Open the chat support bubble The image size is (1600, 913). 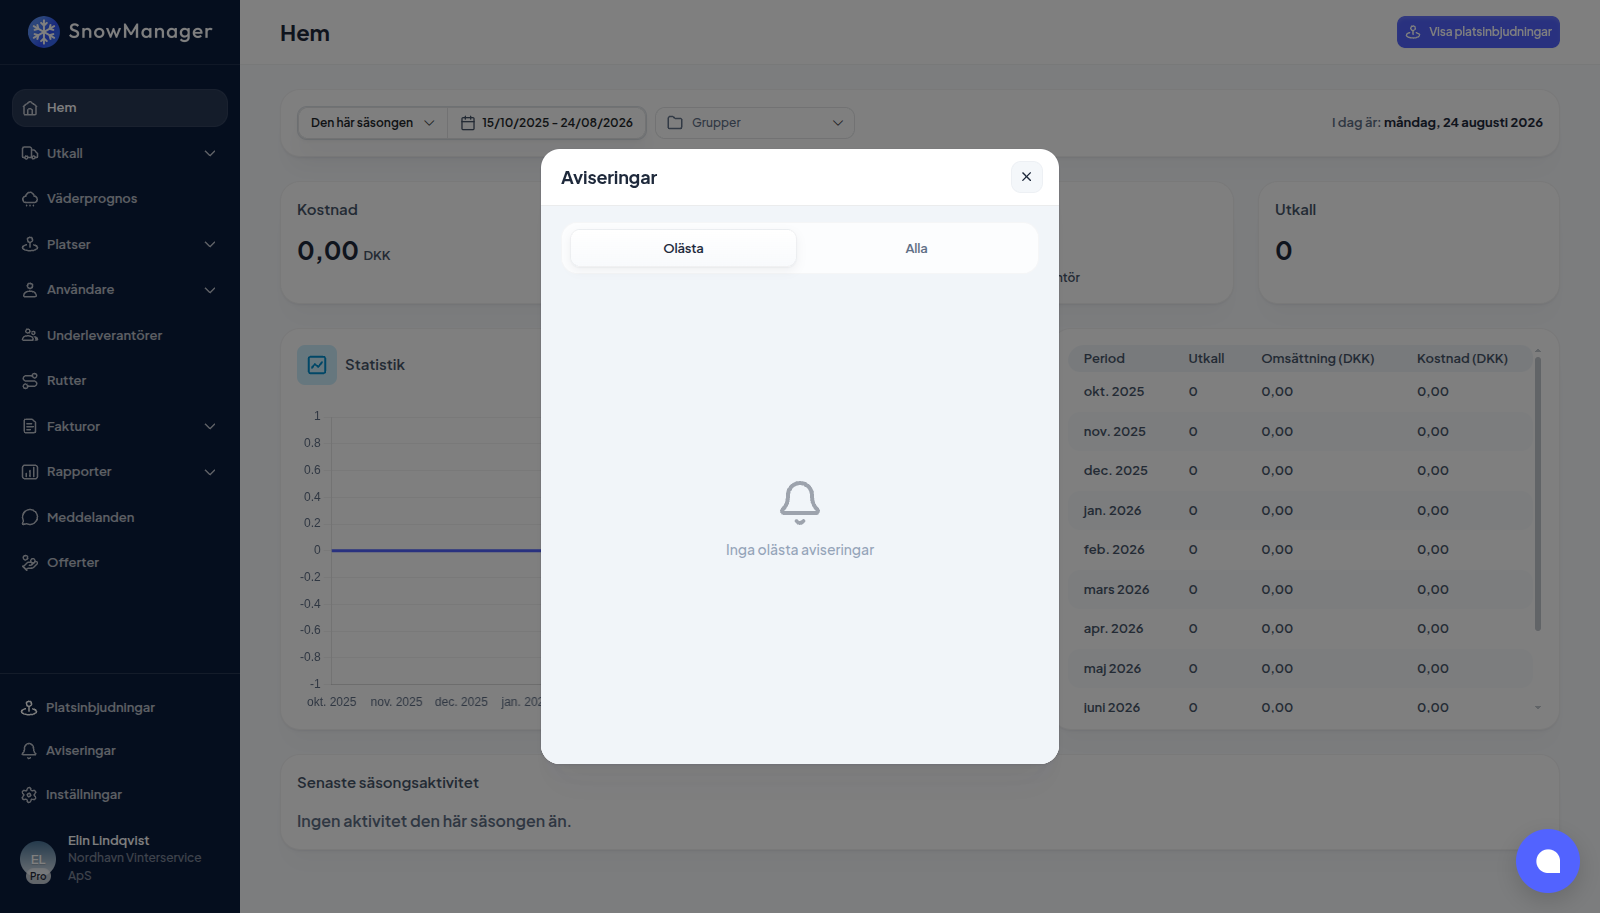(1548, 861)
